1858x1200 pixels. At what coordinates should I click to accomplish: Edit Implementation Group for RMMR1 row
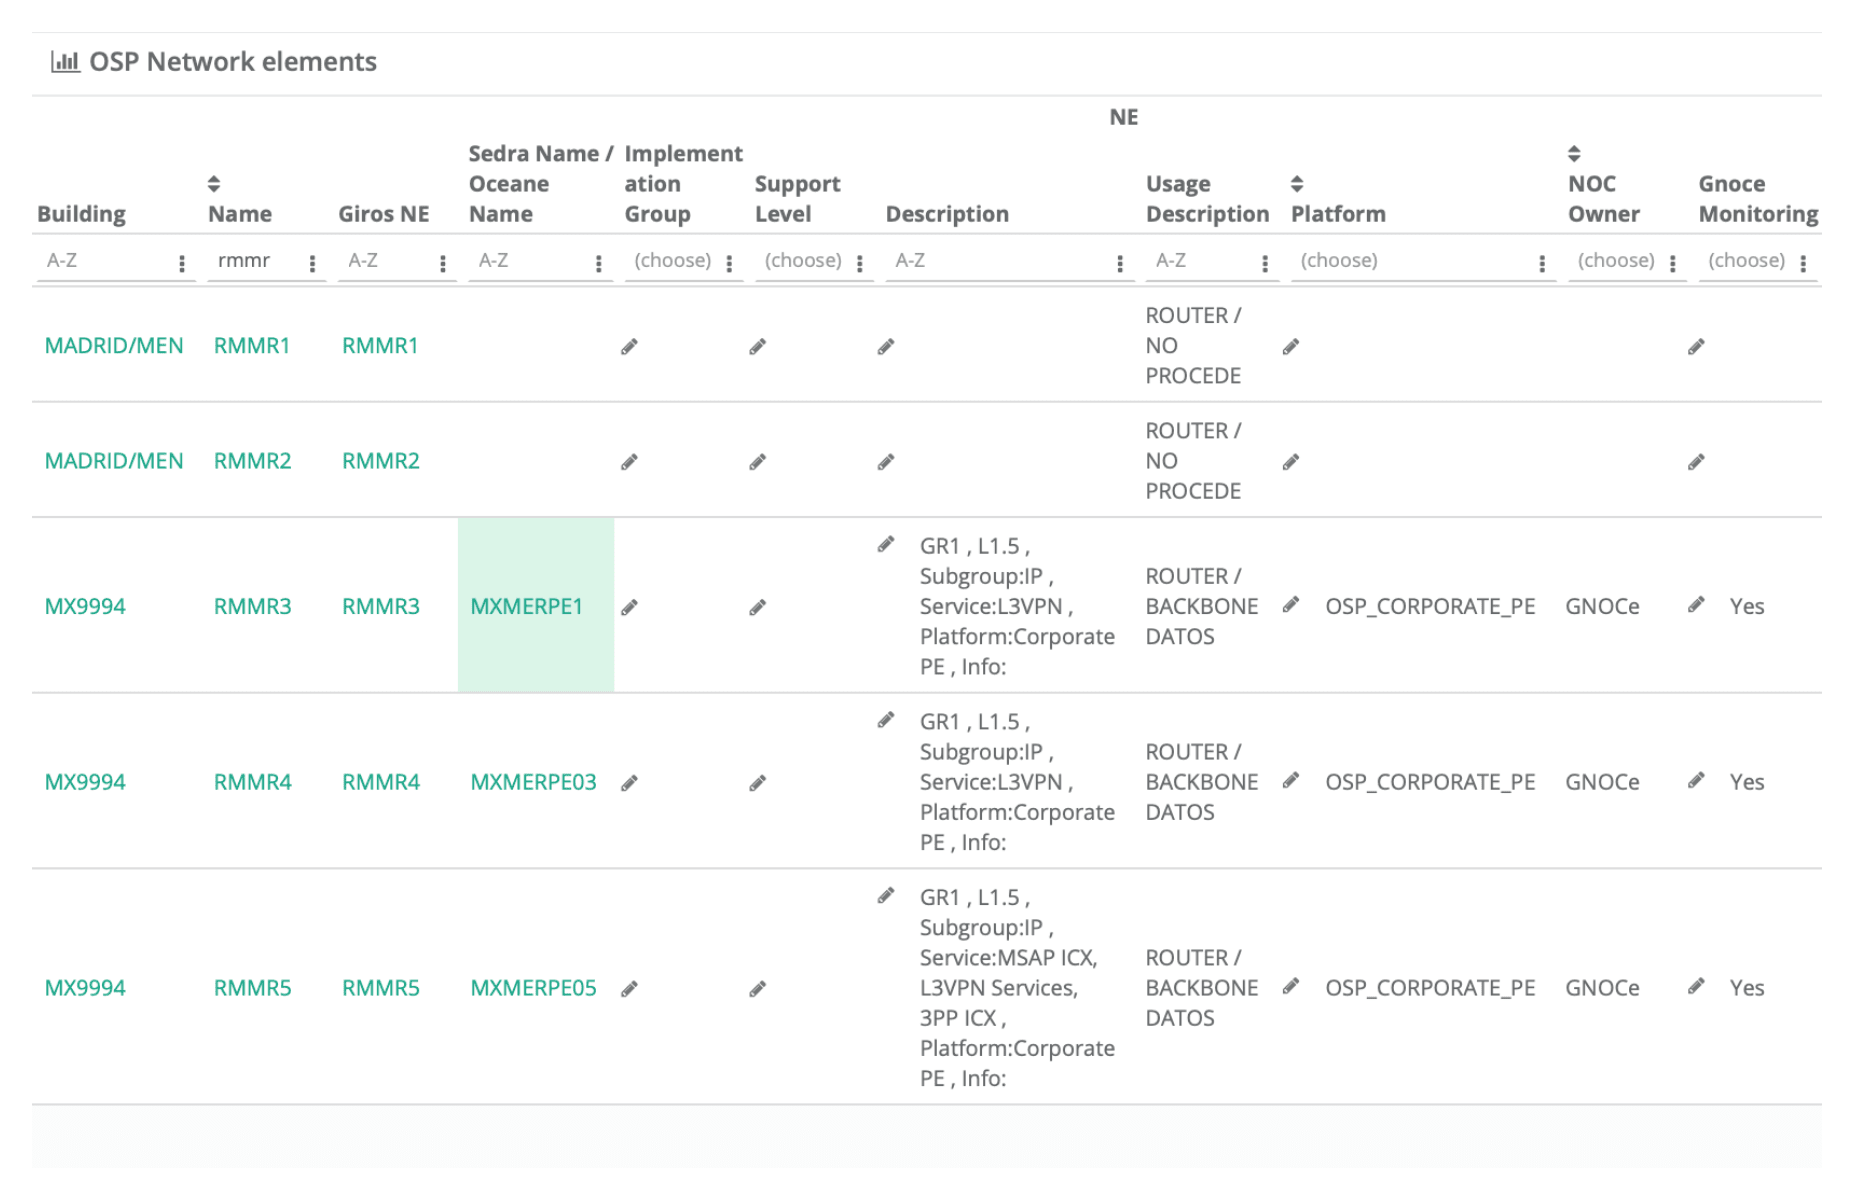[x=629, y=347]
